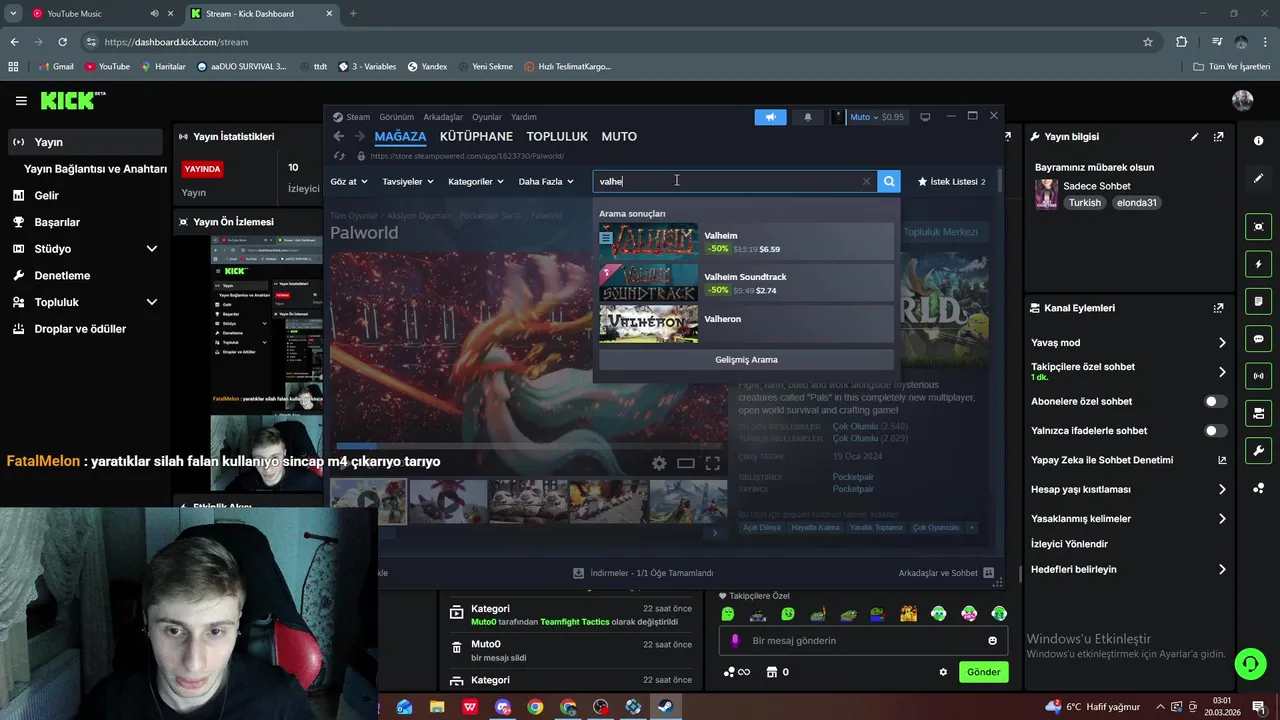1280x720 pixels.
Task: Open Palworld video player settings gear
Action: tap(659, 463)
